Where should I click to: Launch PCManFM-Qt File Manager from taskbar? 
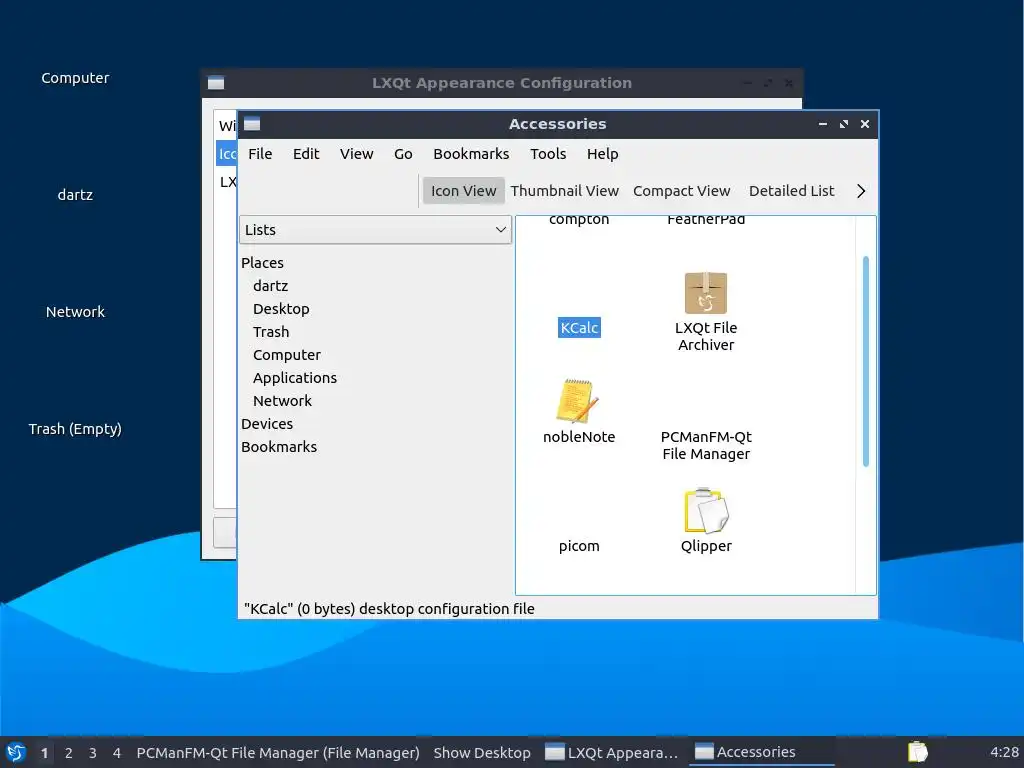[278, 752]
